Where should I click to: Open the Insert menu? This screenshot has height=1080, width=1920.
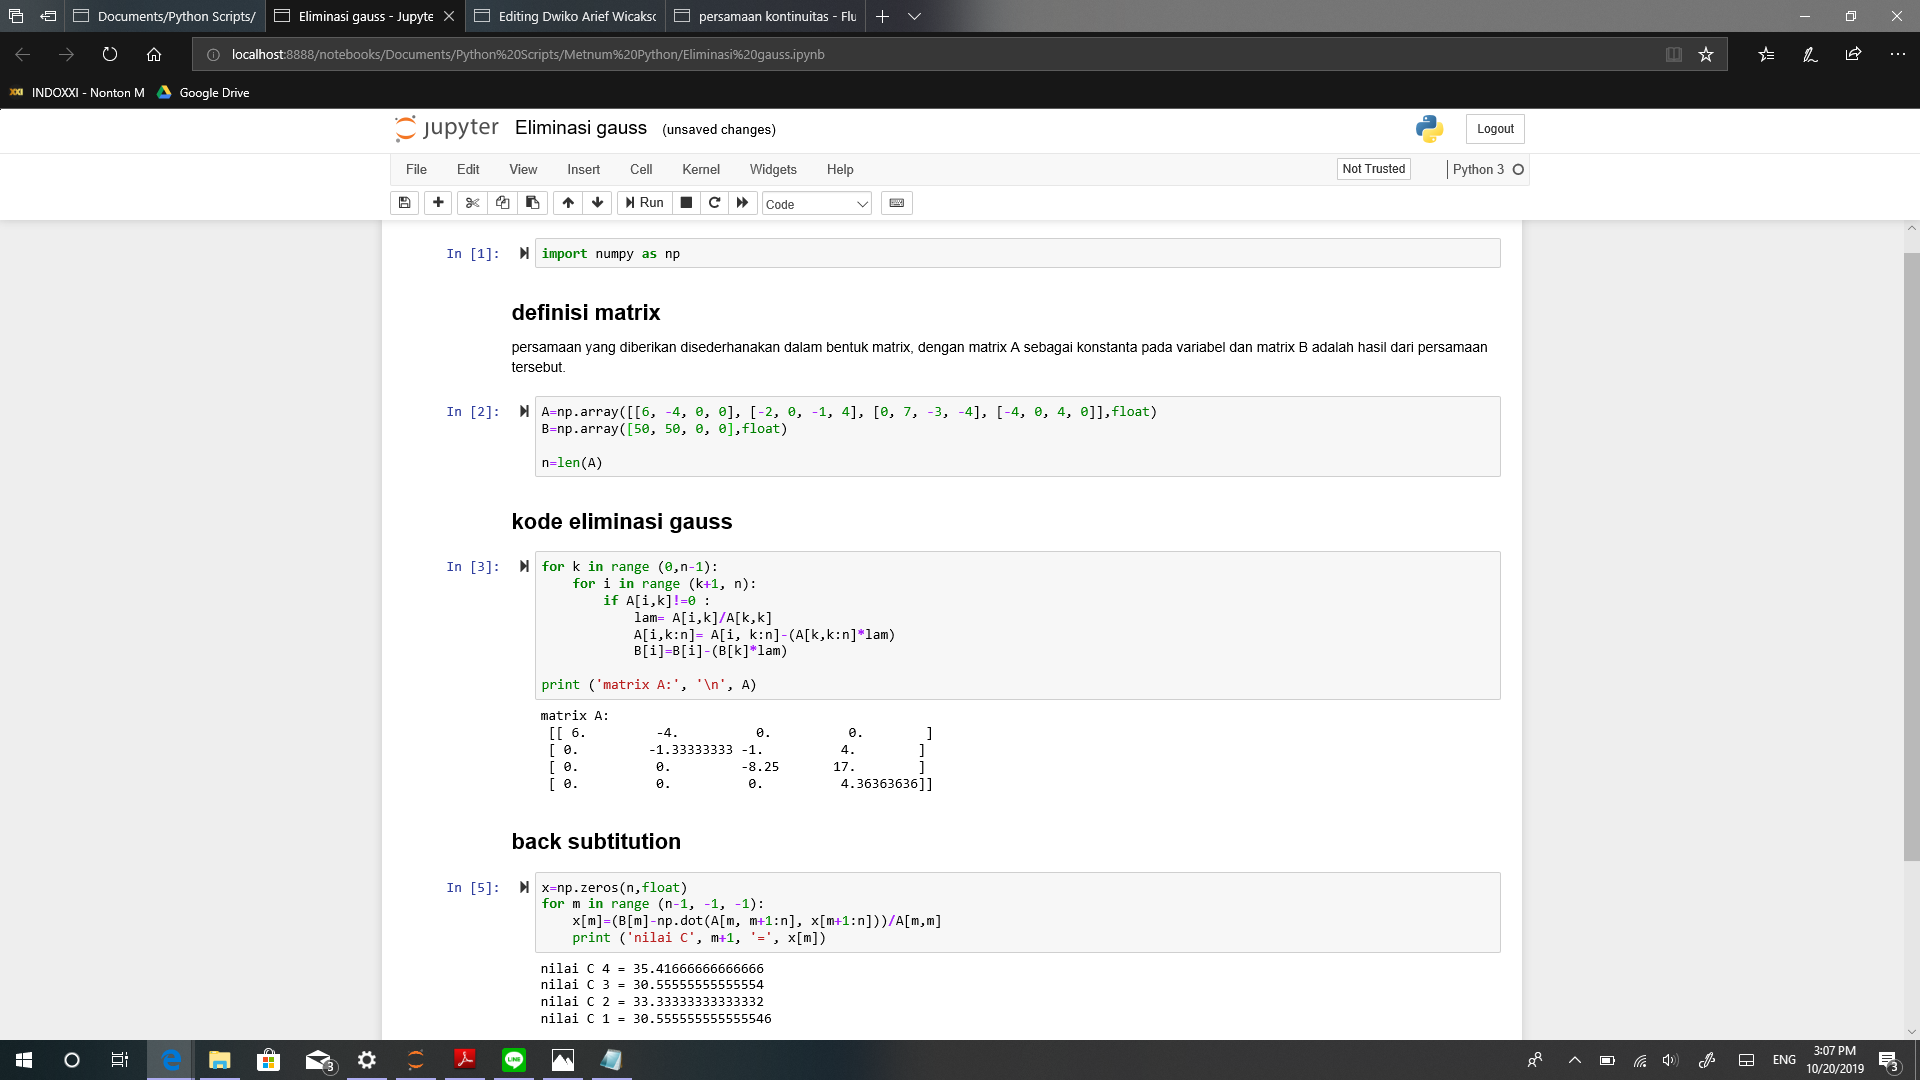pos(584,169)
